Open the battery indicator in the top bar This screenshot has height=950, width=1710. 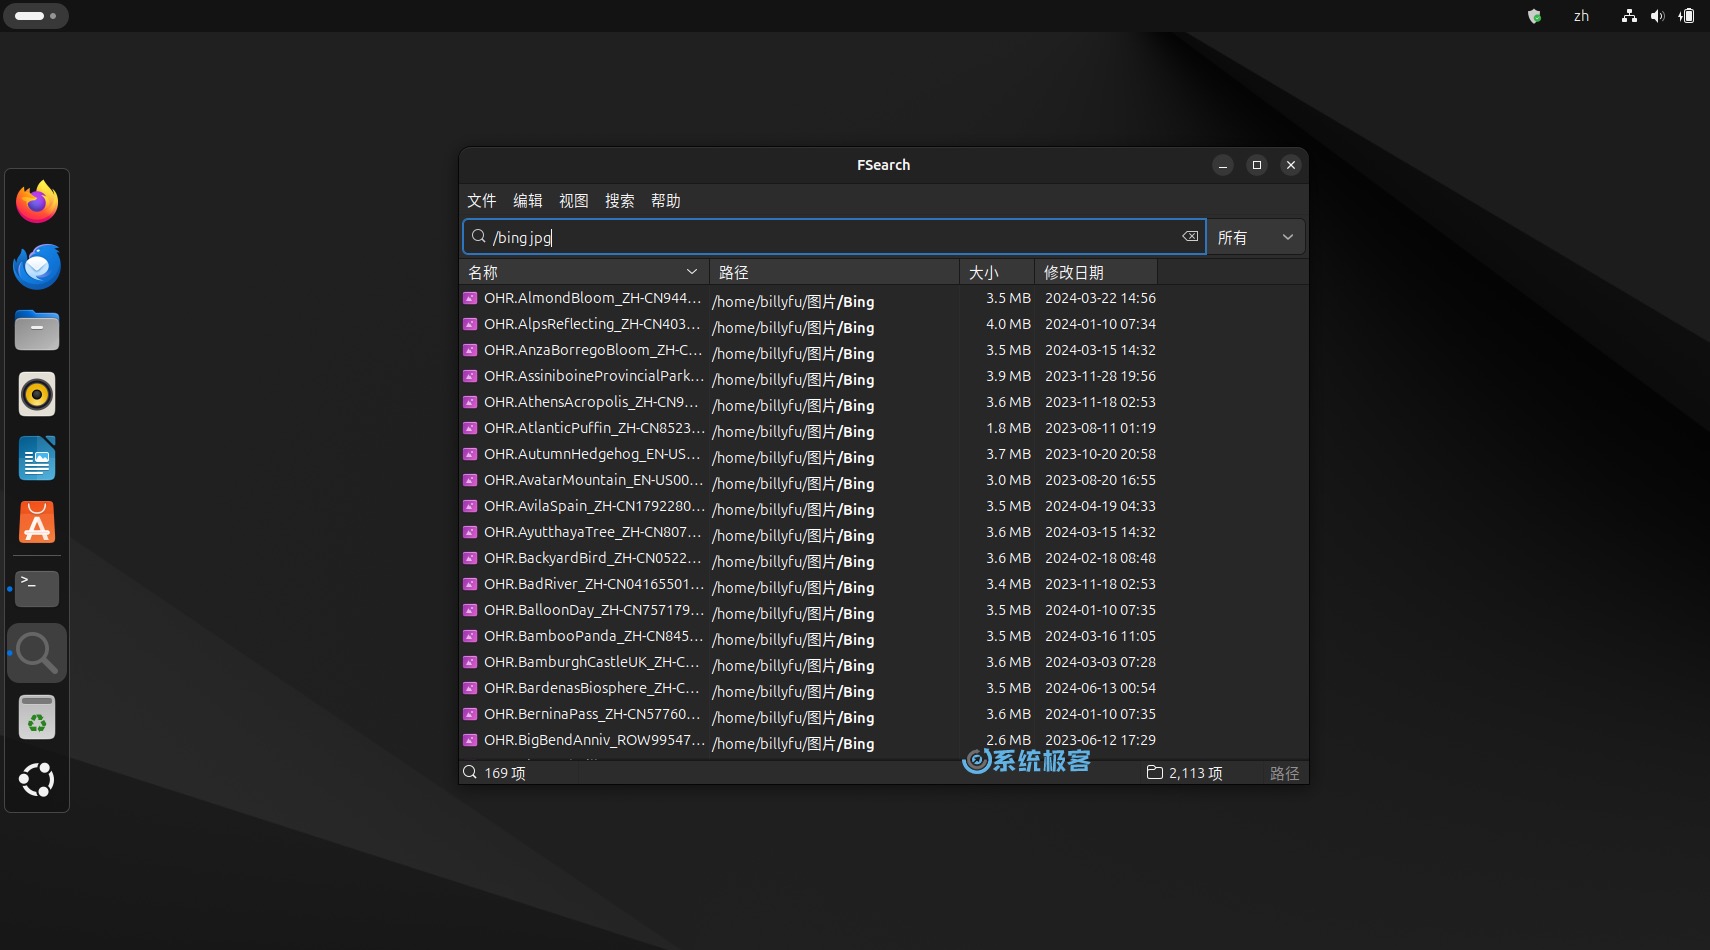tap(1687, 16)
